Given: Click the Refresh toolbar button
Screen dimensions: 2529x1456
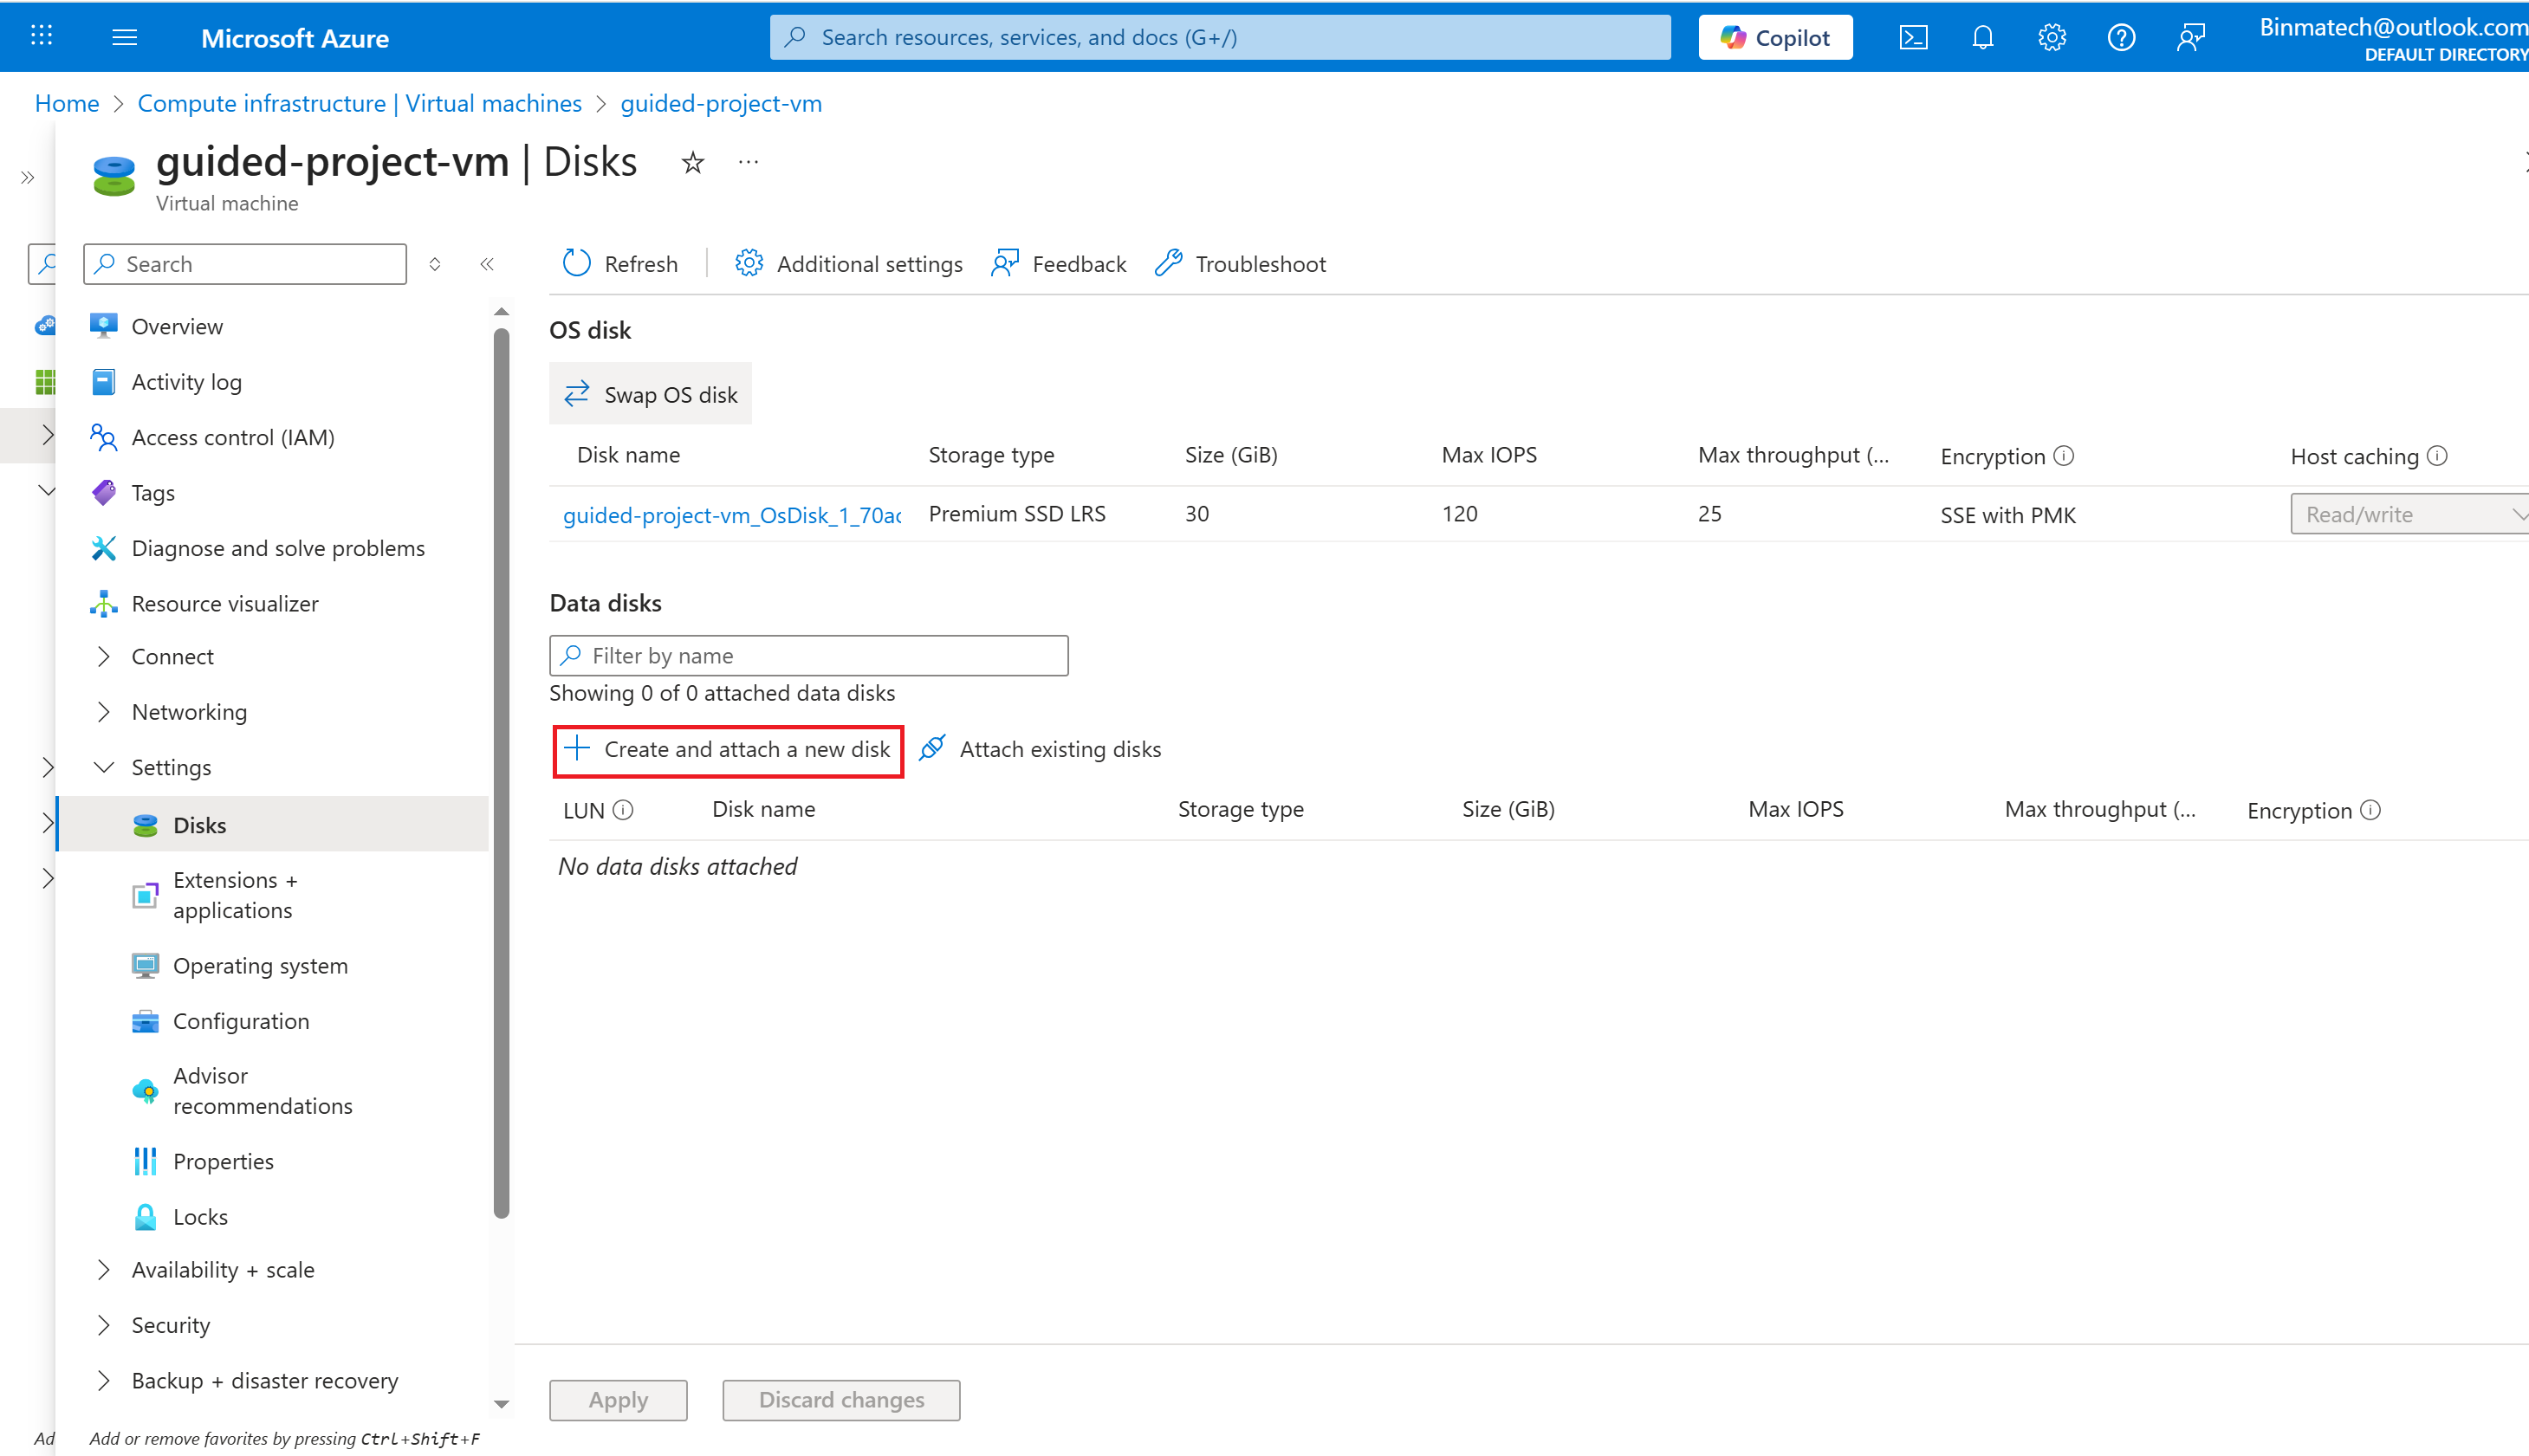Looking at the screenshot, I should 620,264.
